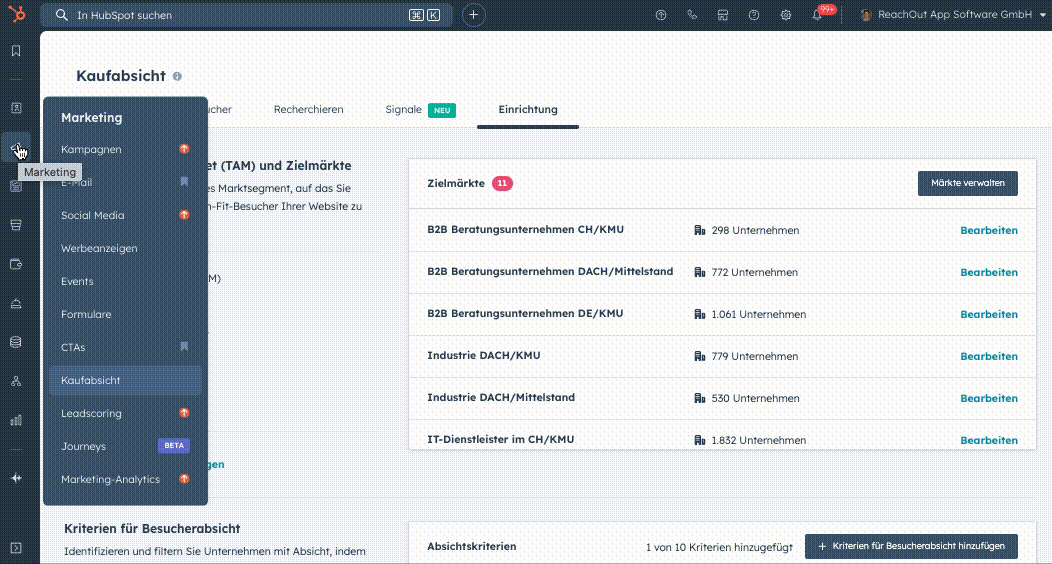Click the Märkte verwalten button
The image size is (1052, 564).
click(967, 183)
